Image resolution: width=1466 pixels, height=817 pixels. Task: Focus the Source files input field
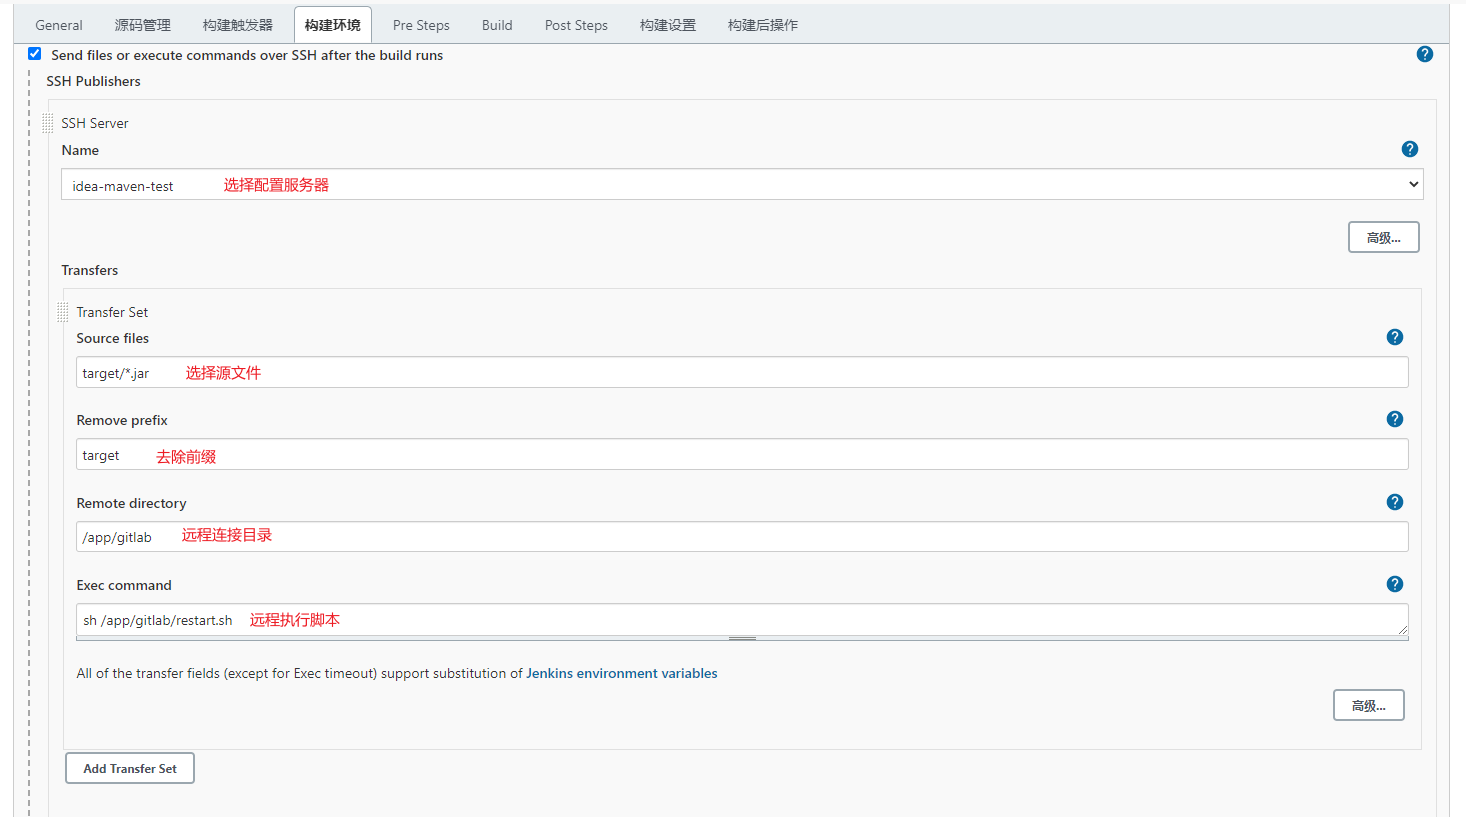[x=742, y=372]
